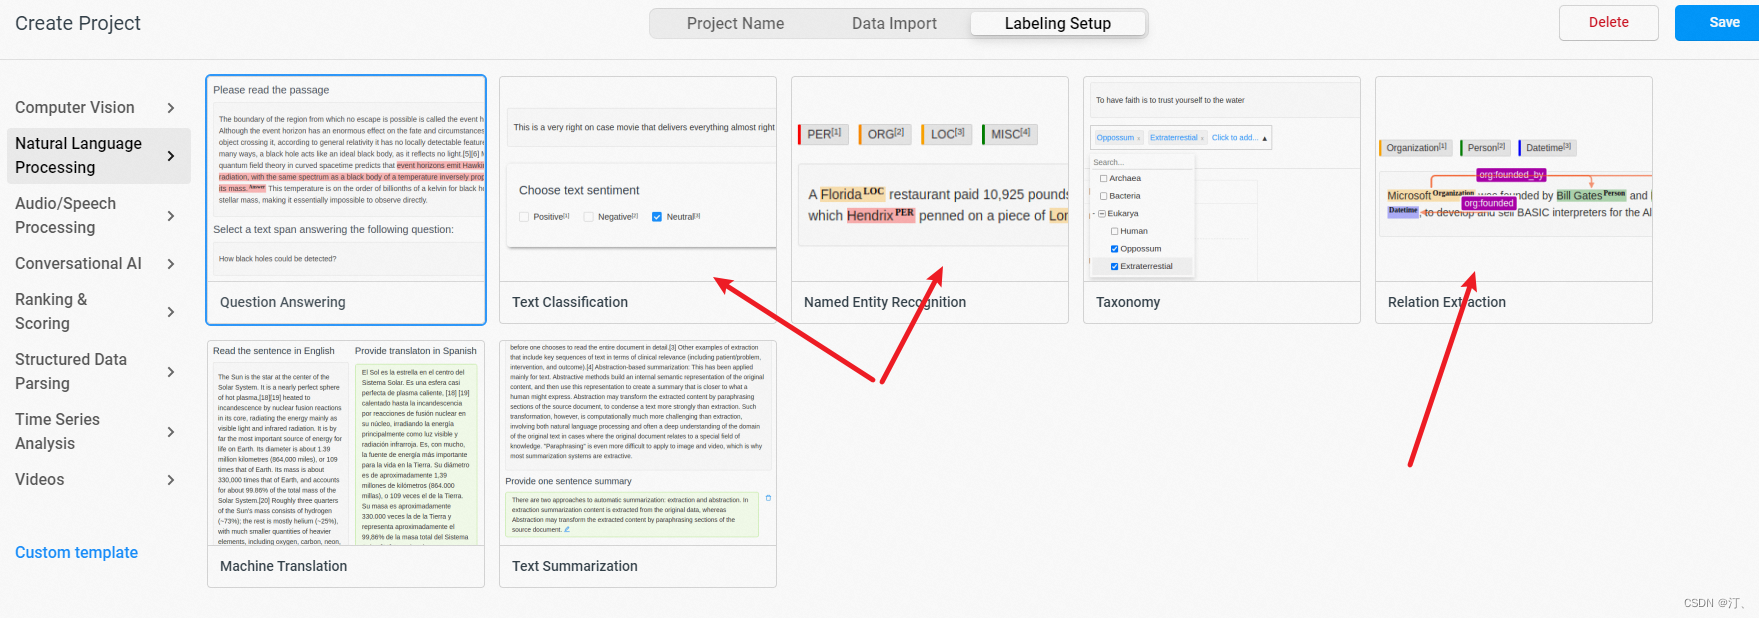Select the MISC entity label

coord(1010,134)
